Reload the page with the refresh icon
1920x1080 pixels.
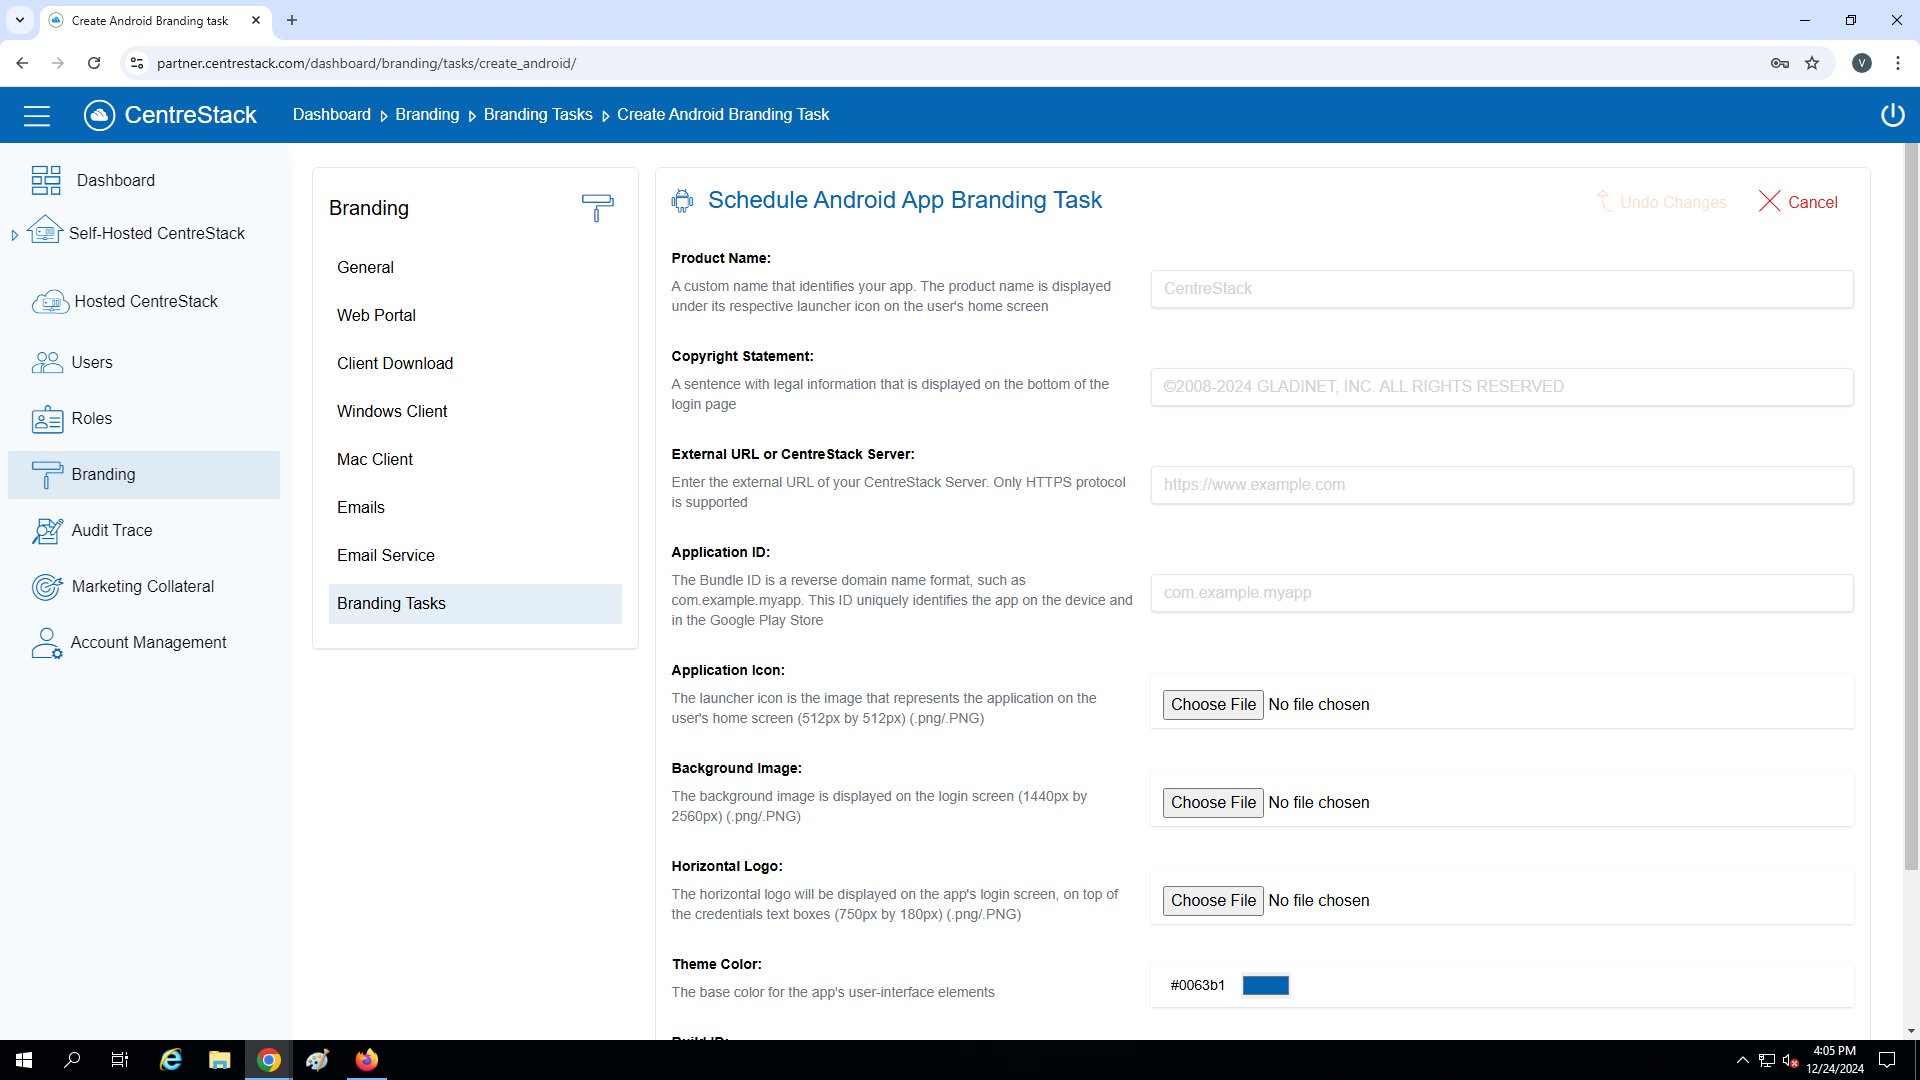coord(94,63)
